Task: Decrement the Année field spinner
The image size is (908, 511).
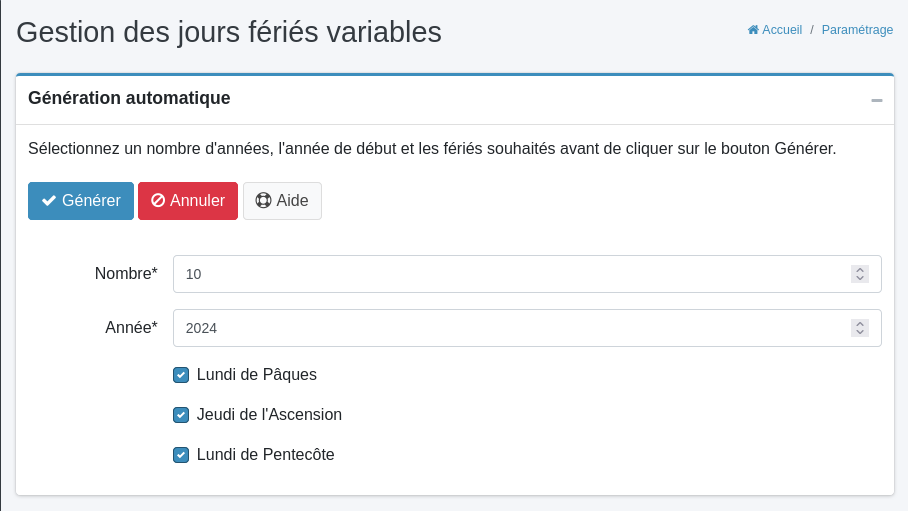Action: 860,332
